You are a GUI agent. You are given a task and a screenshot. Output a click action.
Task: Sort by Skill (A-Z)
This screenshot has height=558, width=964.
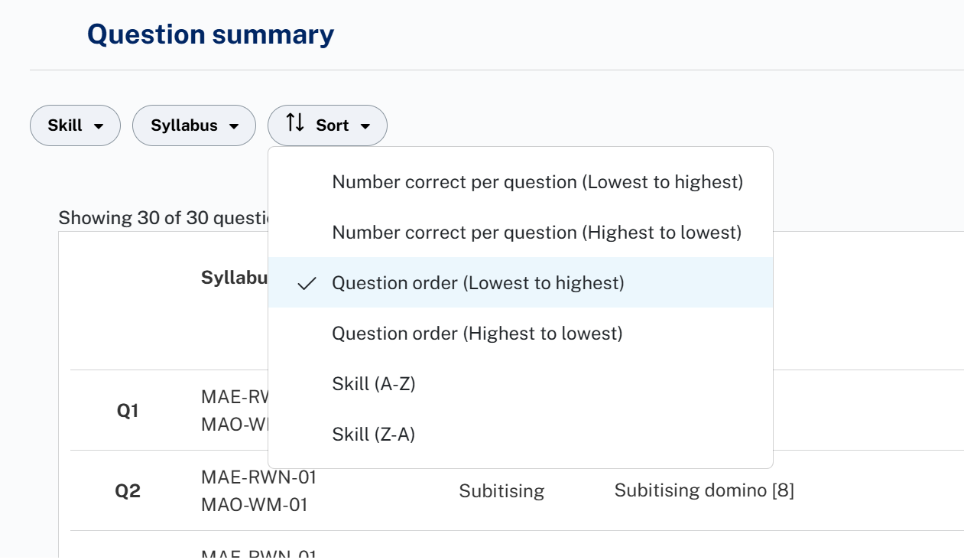pos(520,383)
